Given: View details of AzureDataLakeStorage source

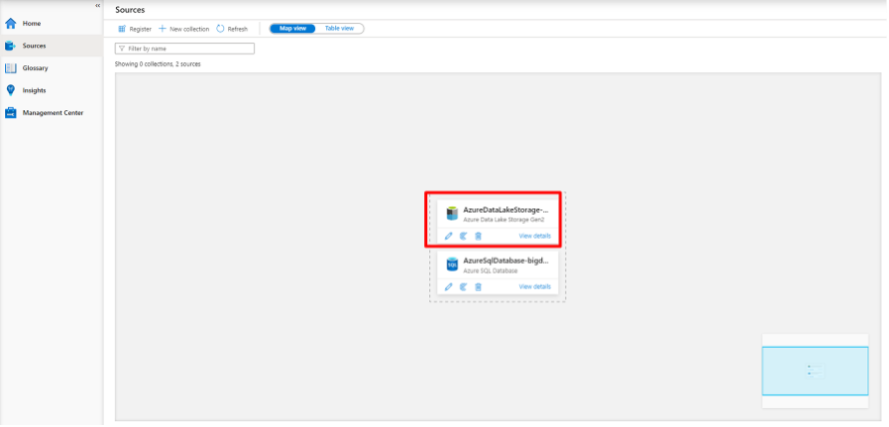Looking at the screenshot, I should click(535, 236).
